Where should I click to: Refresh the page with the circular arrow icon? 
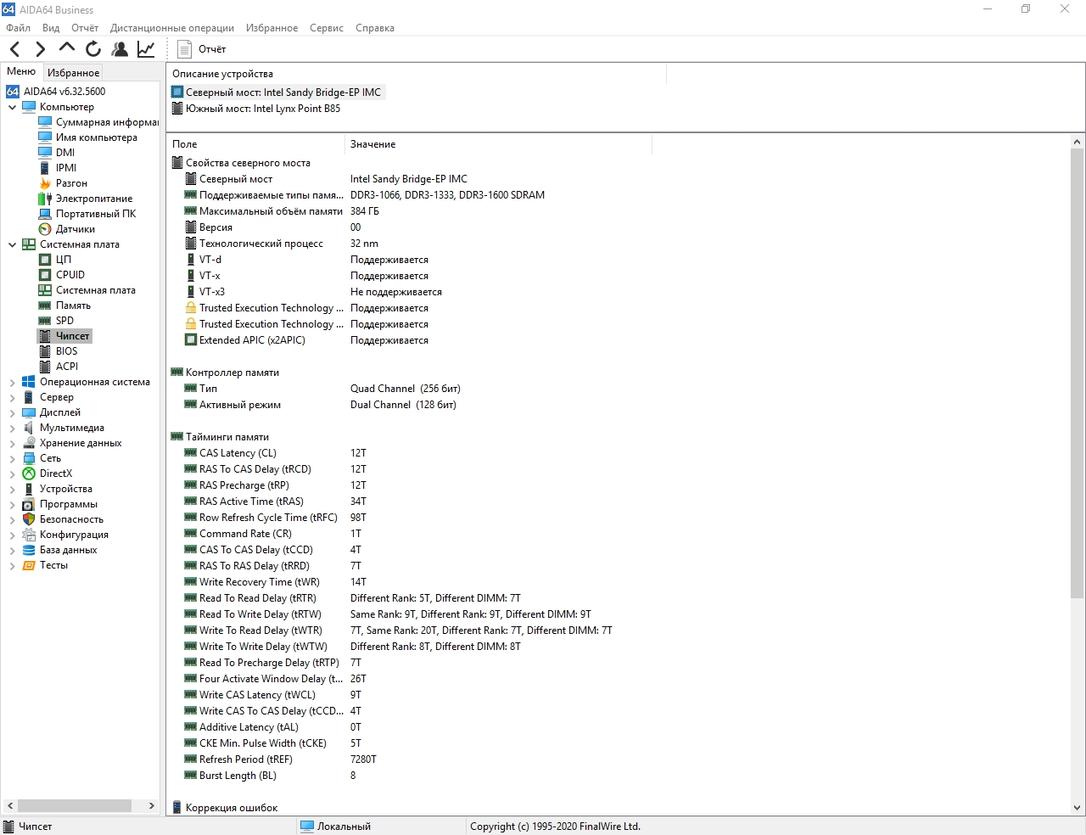pos(93,49)
